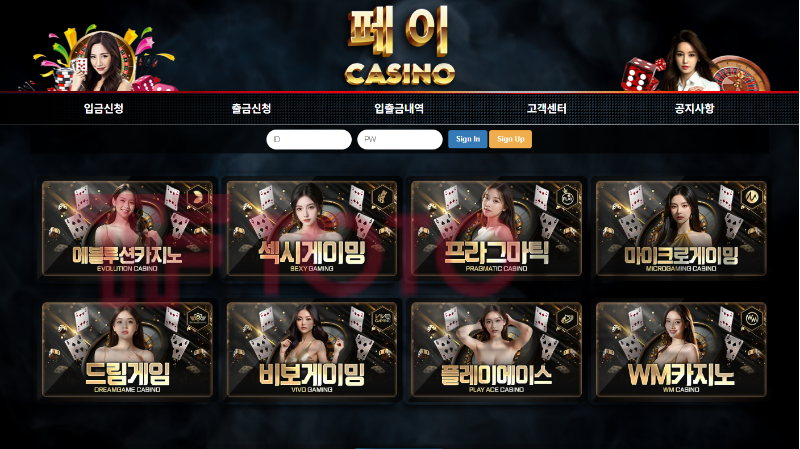The image size is (800, 449).
Task: Open the Vivo Gaming game tile
Action: (x=312, y=350)
